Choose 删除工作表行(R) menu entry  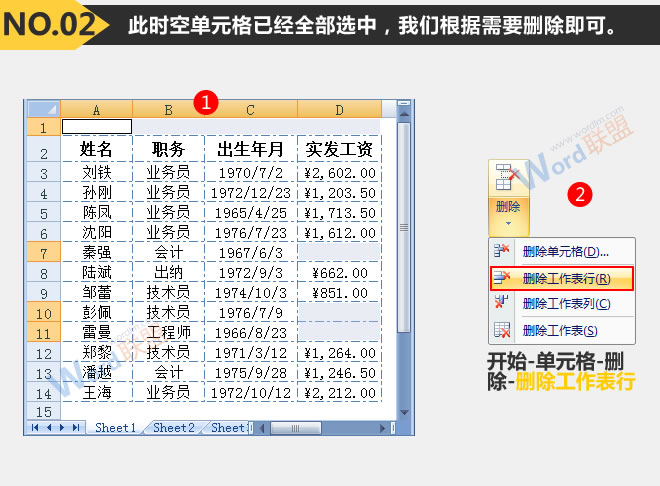click(x=562, y=278)
